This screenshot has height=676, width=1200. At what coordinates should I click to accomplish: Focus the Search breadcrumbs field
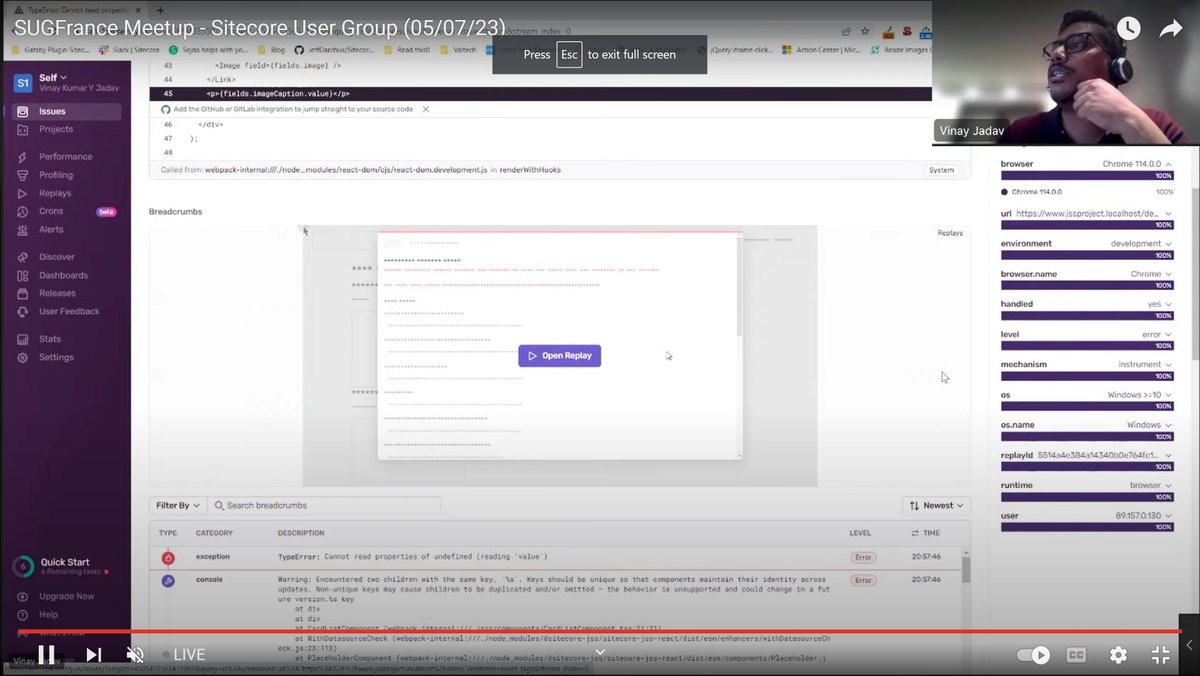(326, 506)
